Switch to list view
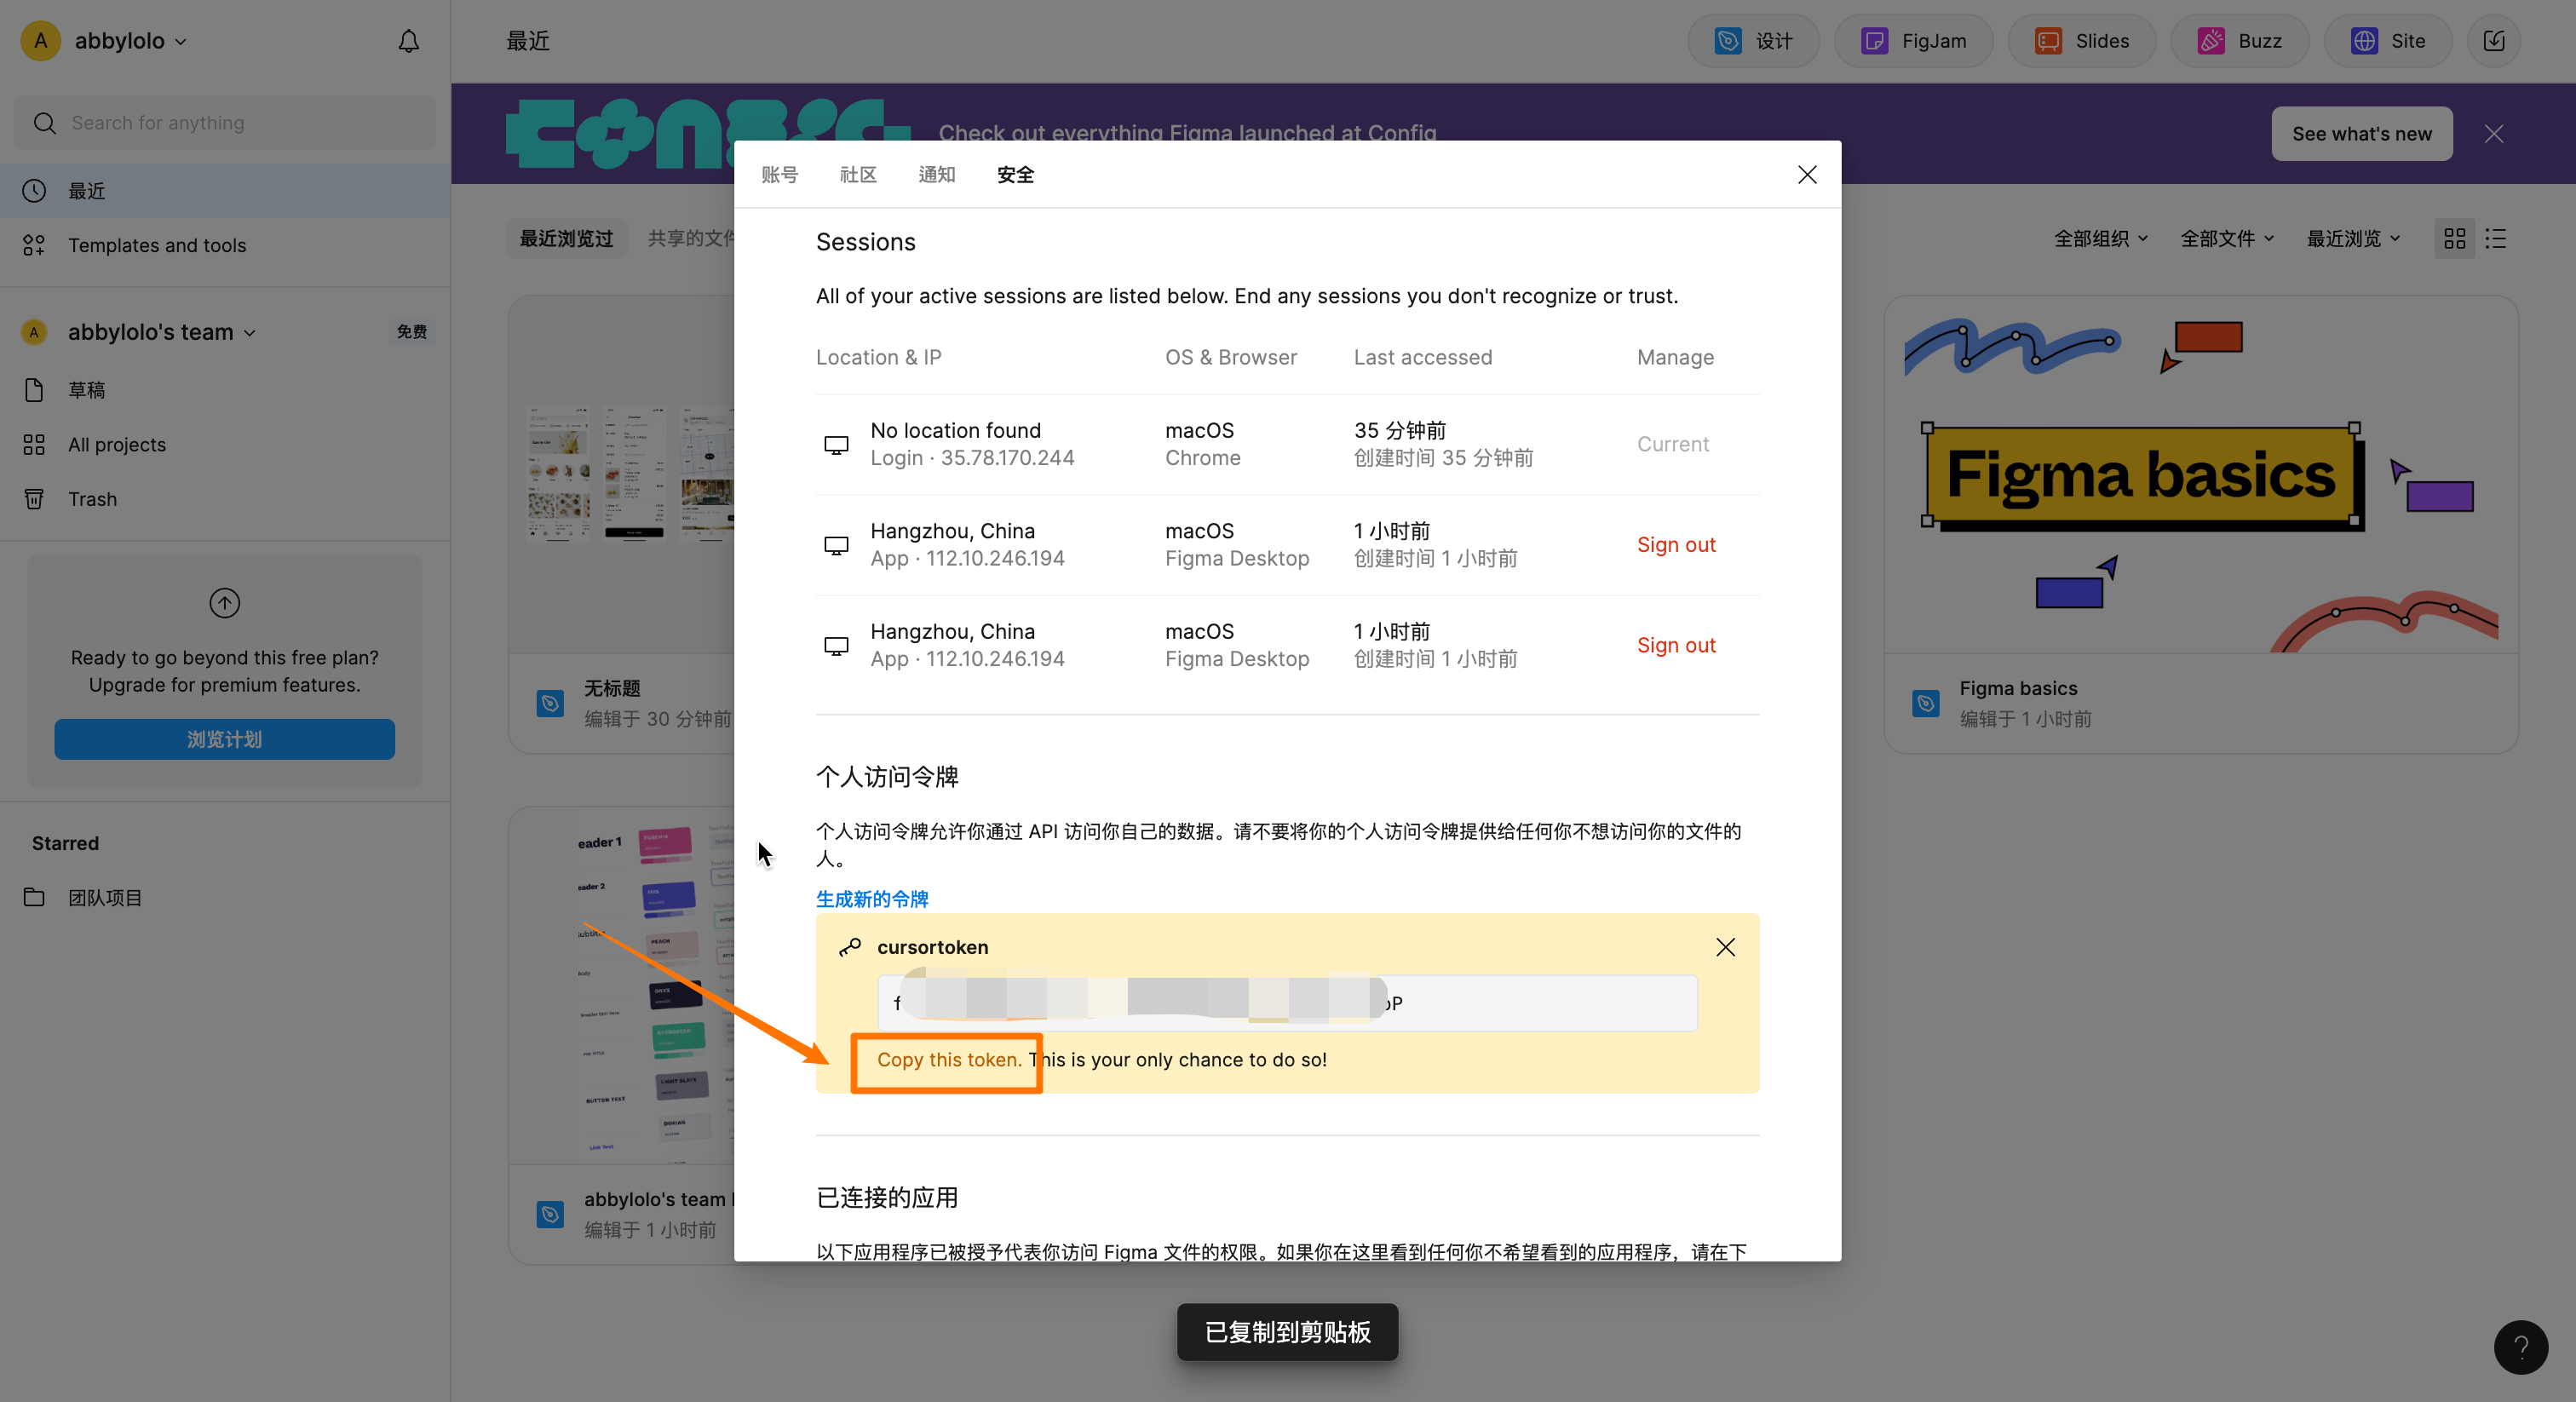Screen dimensions: 2576x1402 2496,238
